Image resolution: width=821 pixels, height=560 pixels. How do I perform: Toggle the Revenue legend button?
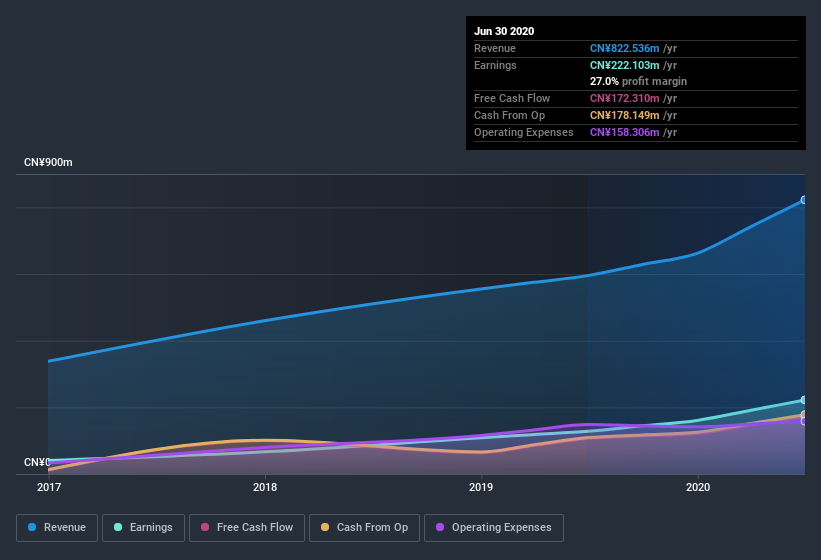[x=57, y=528]
